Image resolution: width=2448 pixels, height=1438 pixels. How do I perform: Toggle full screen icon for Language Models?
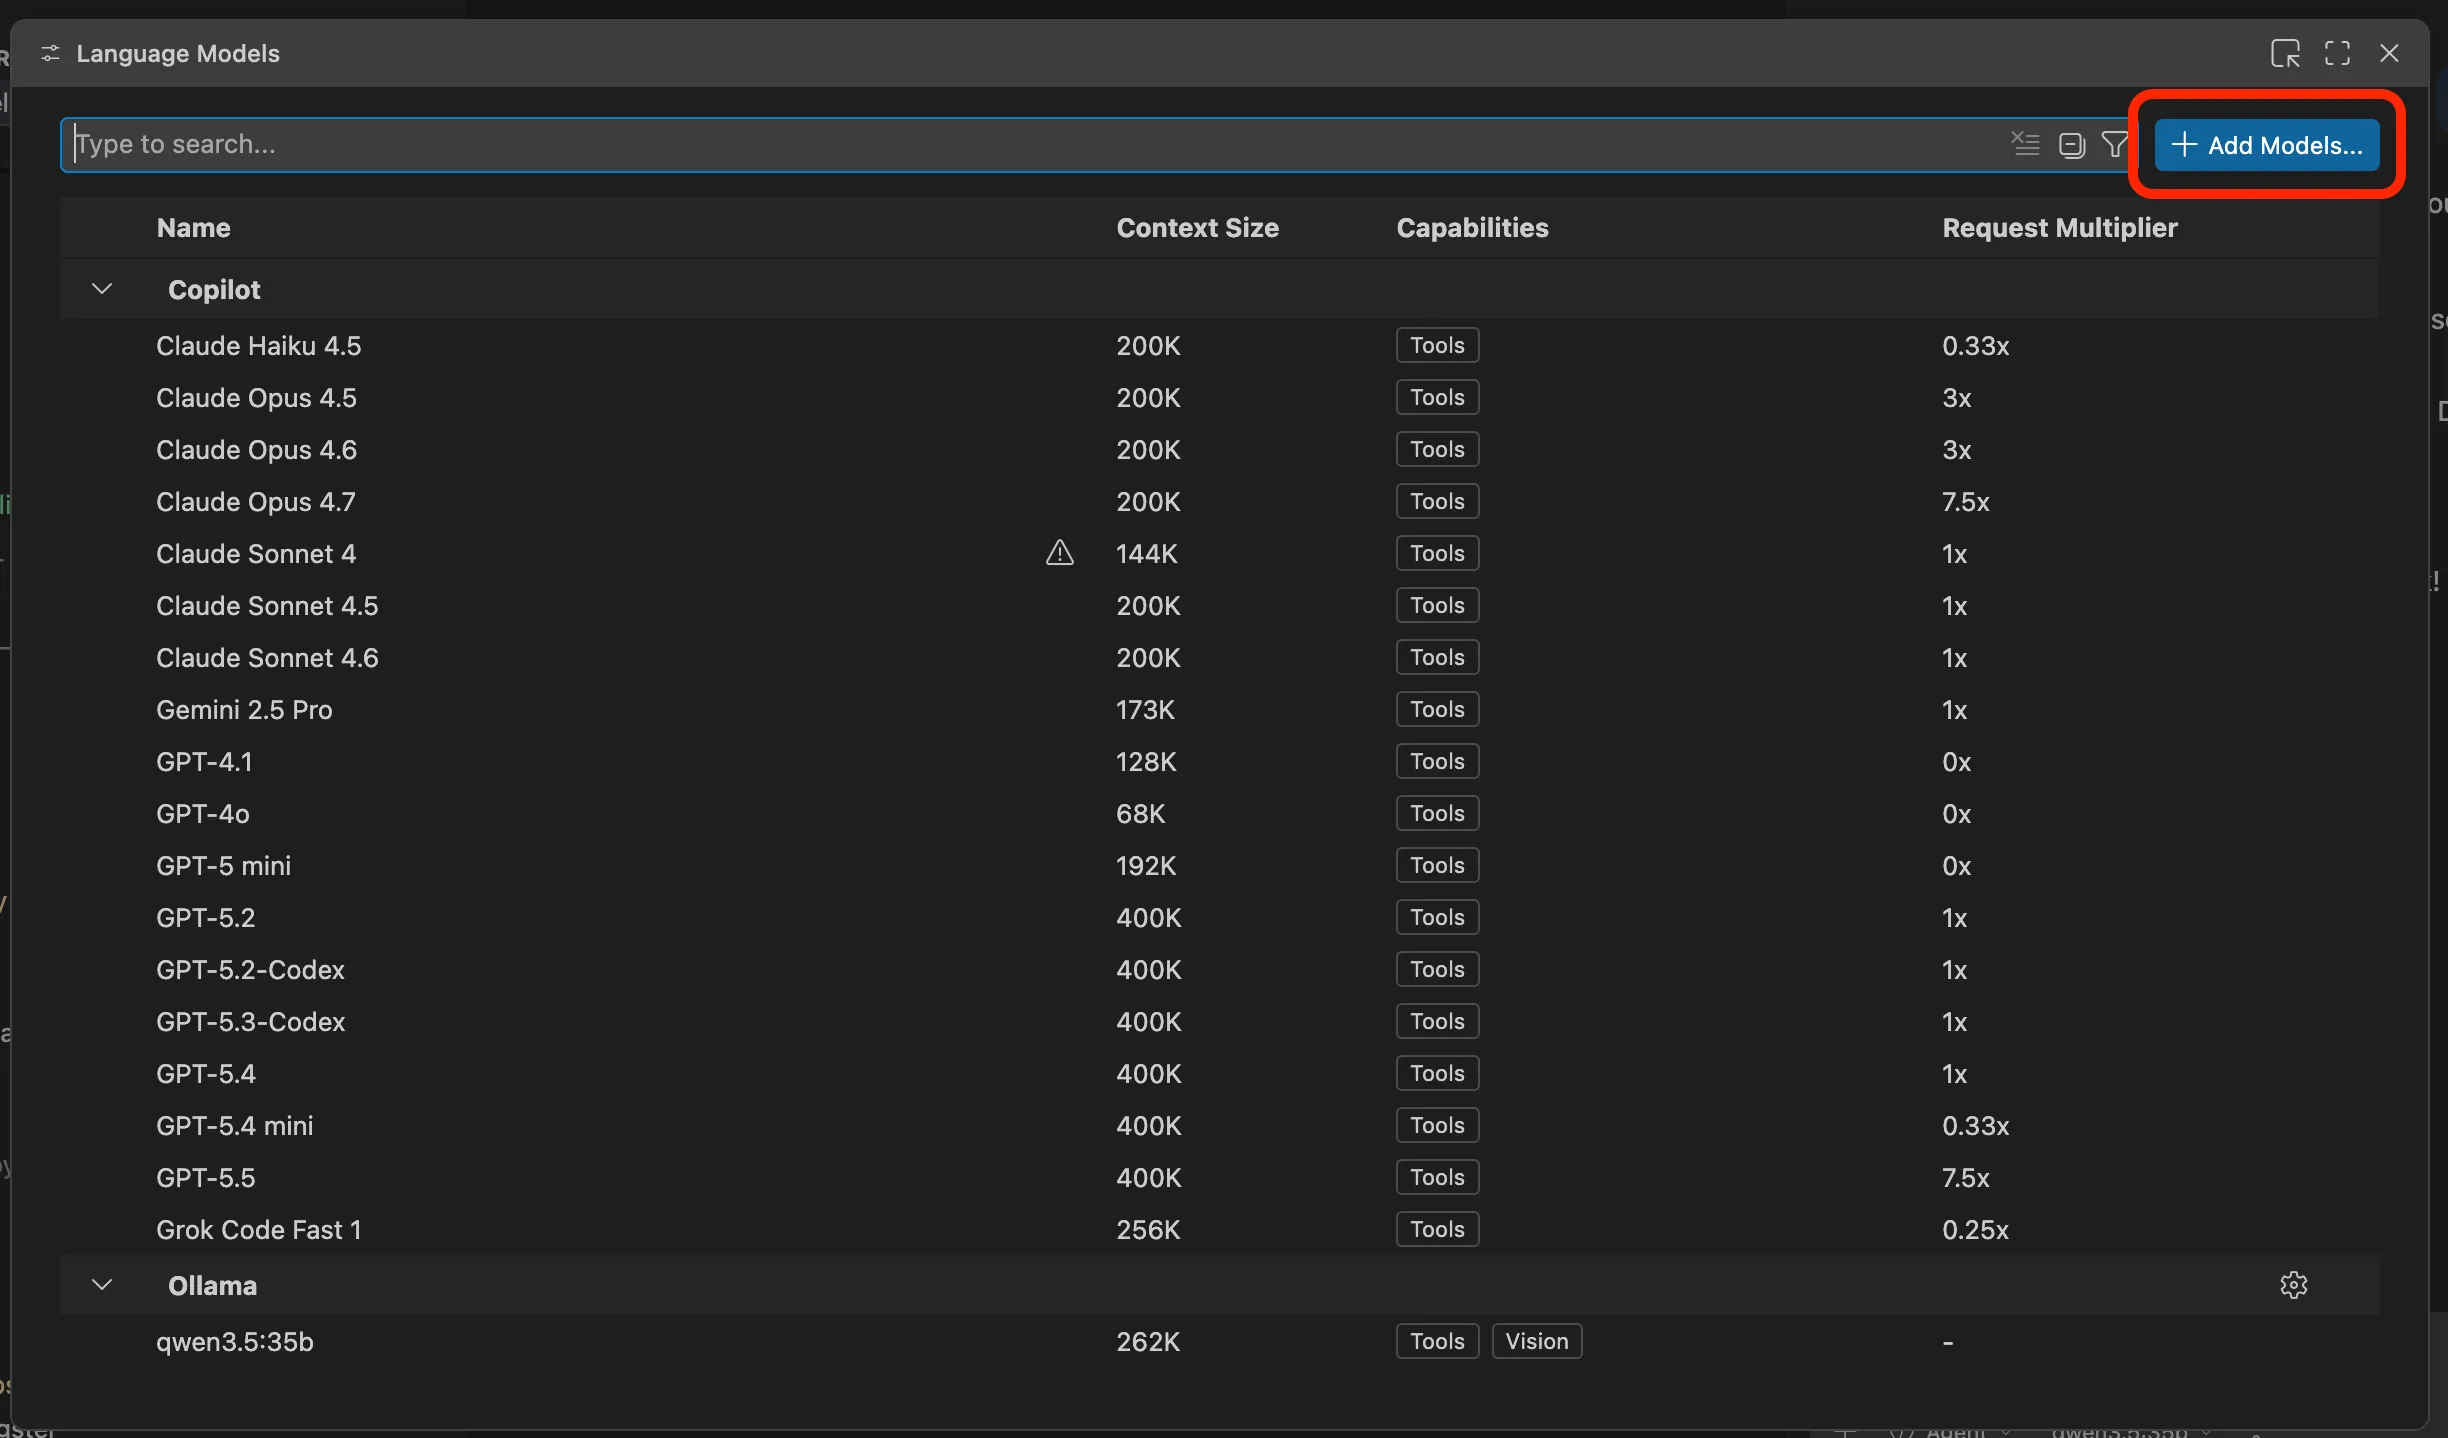(2337, 53)
